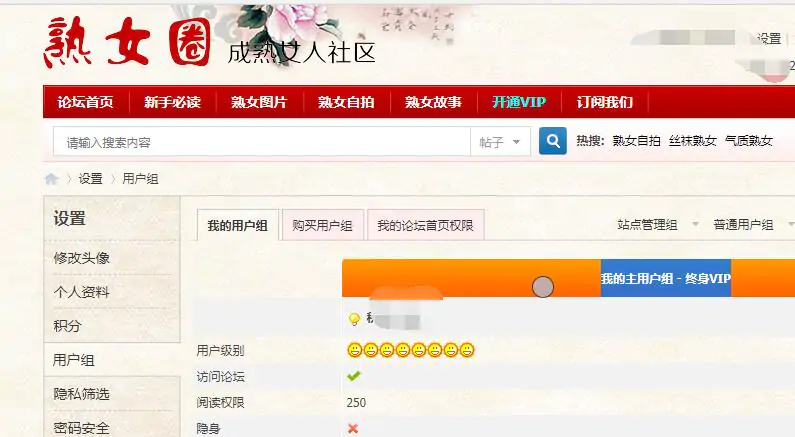Open 个人资料 in settings sidebar
795x437 pixels.
click(82, 292)
